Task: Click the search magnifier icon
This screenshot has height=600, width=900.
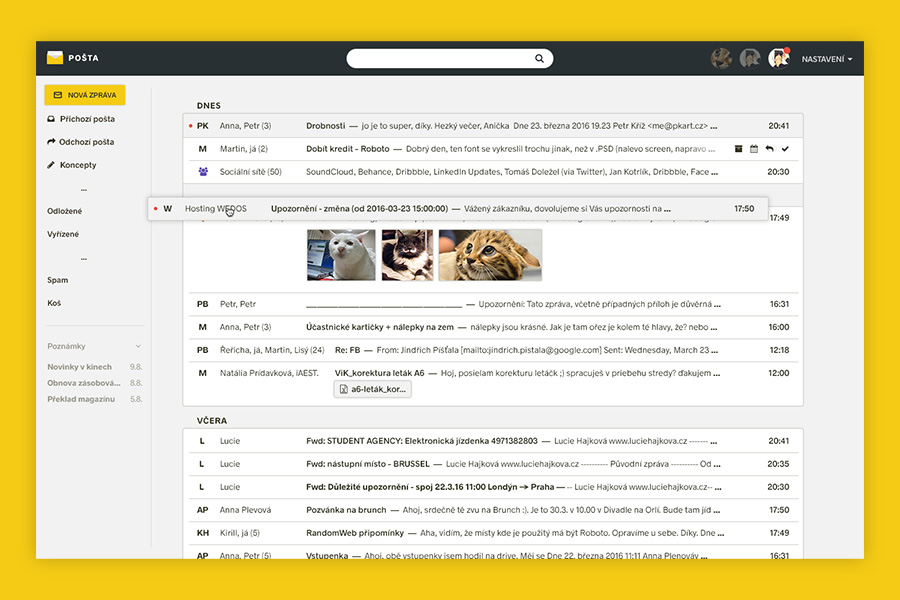Action: (x=539, y=59)
